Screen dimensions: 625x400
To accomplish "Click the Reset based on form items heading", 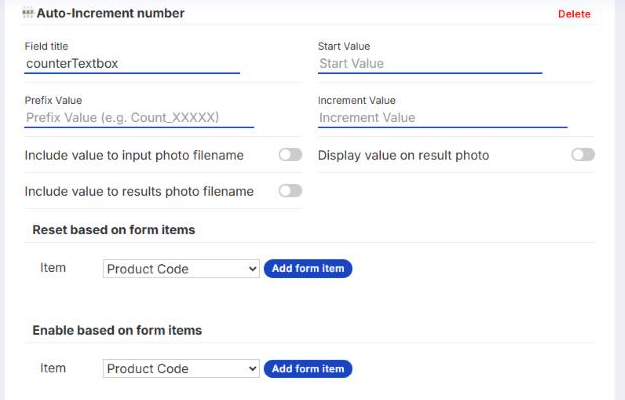I will [x=114, y=230].
